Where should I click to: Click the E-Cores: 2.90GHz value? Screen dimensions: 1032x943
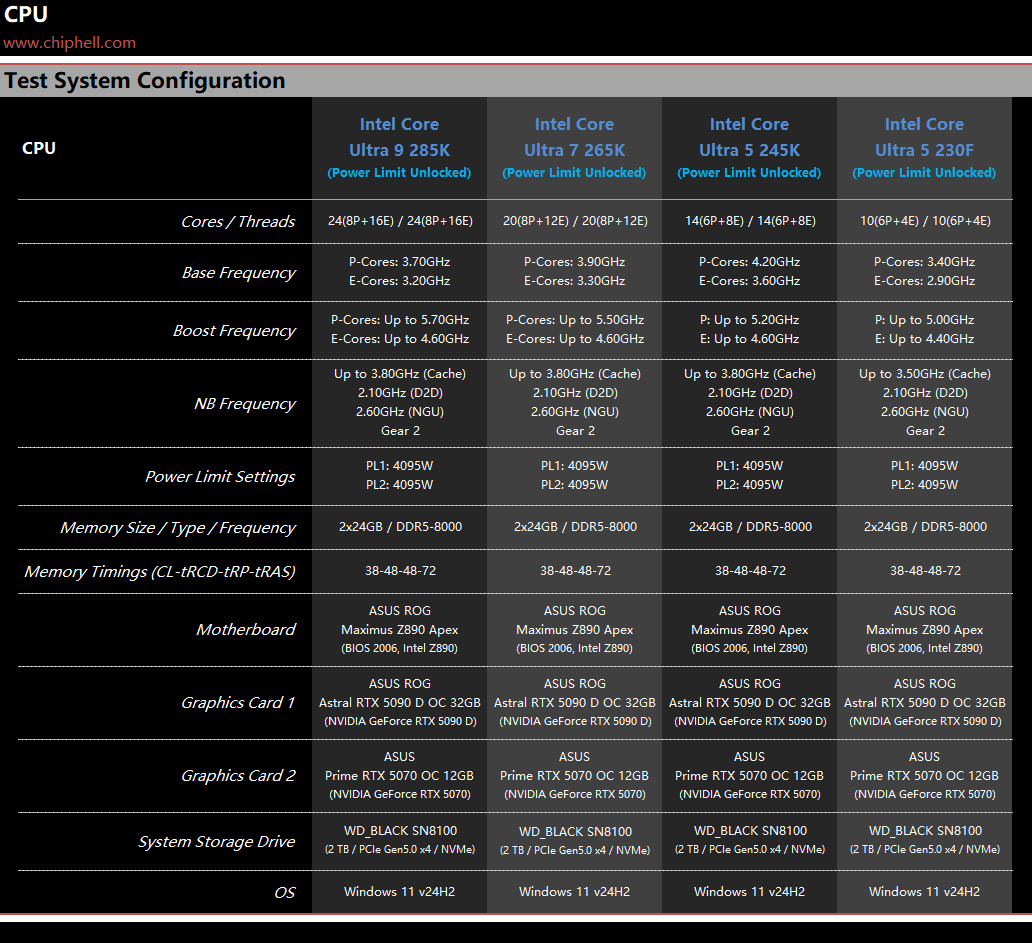tap(925, 281)
